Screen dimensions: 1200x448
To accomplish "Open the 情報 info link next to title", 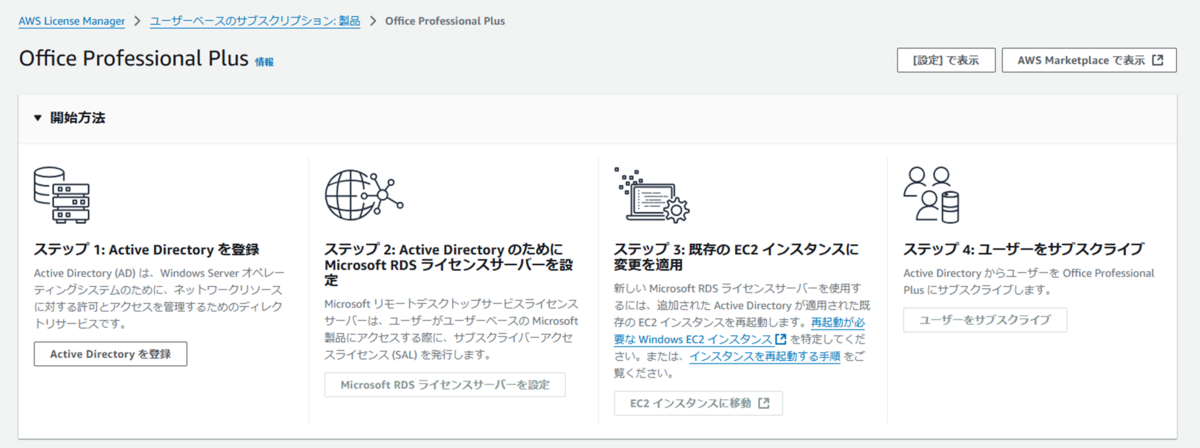I will point(264,62).
